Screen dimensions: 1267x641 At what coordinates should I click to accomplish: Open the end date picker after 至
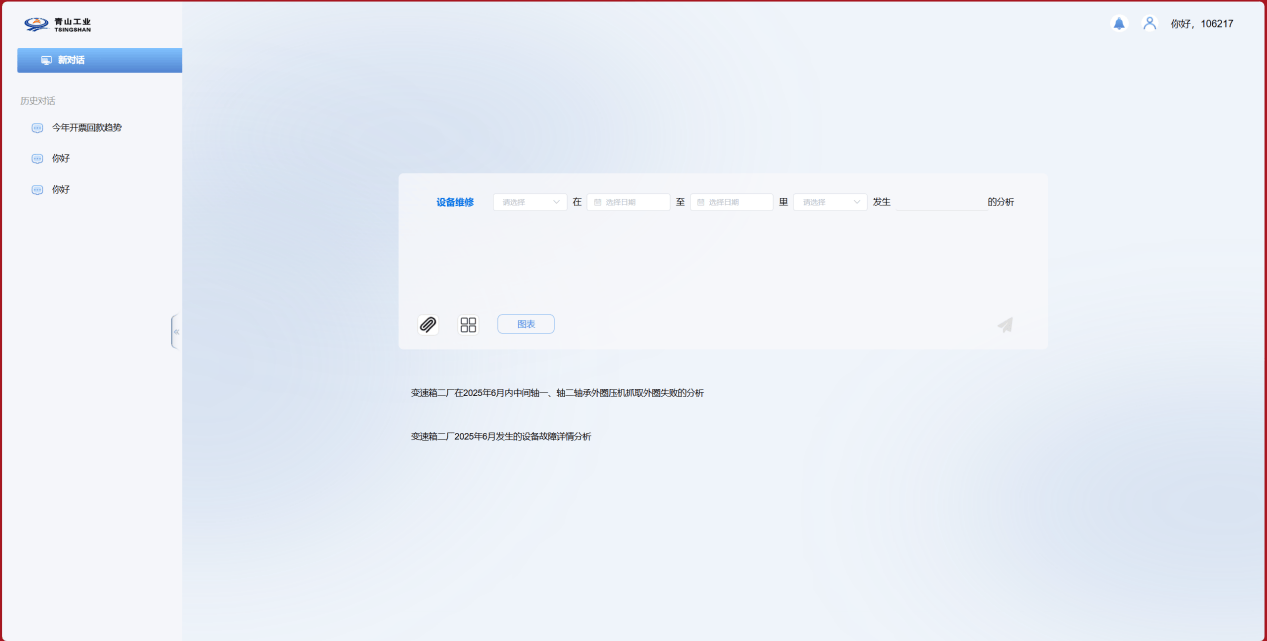coord(732,202)
